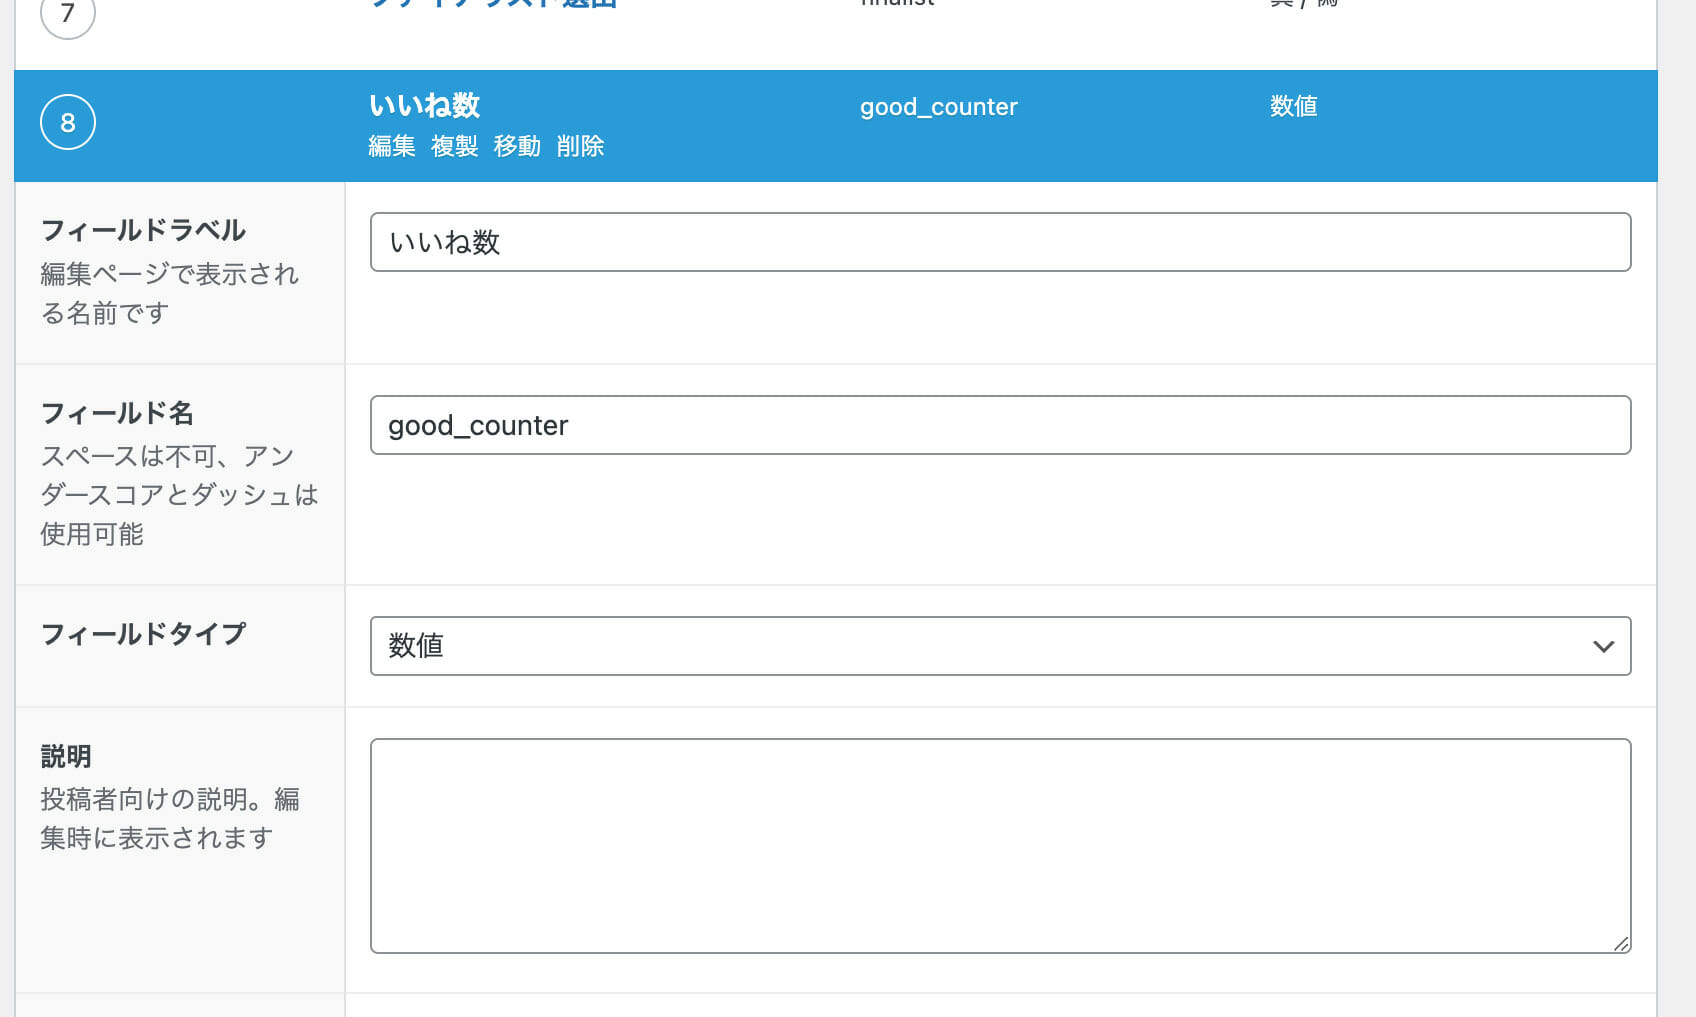Screen dimensions: 1696x1017
Task: Click 削除 to delete the field
Action: [x=580, y=146]
